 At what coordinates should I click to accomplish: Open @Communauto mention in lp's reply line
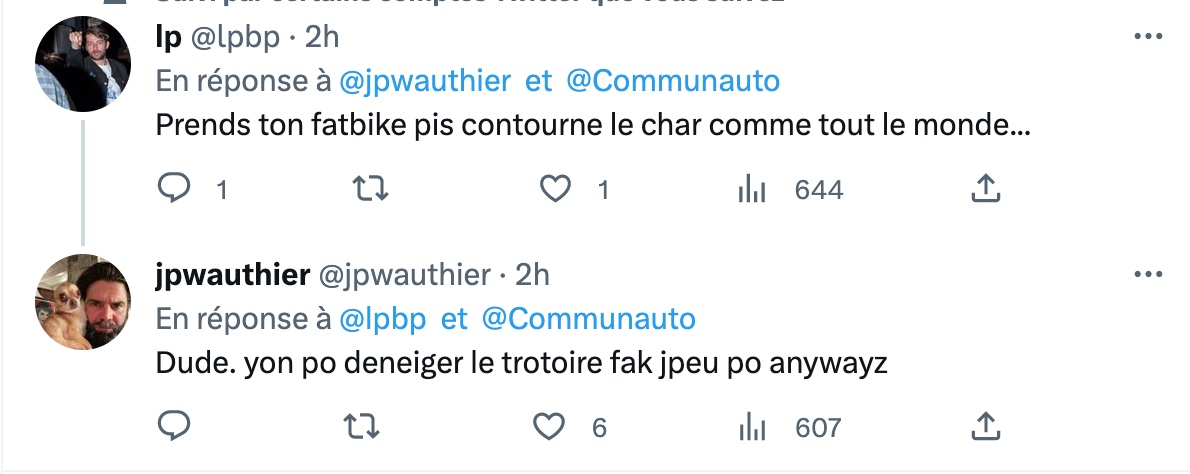[x=673, y=81]
